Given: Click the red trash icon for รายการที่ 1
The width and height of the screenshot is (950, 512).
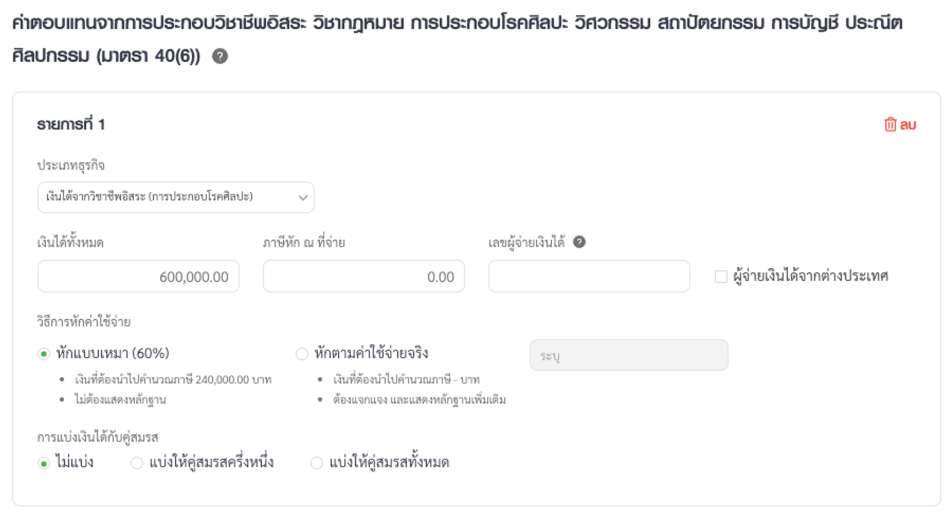Looking at the screenshot, I should (890, 124).
